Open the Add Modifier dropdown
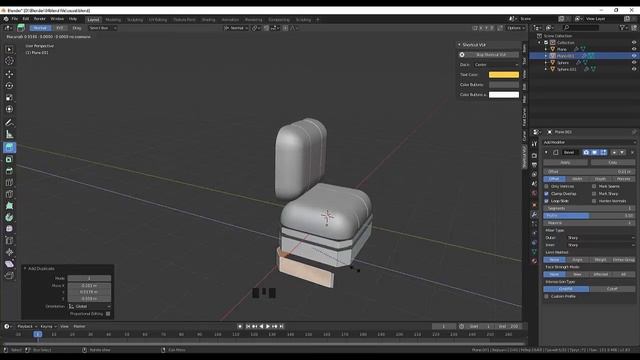Screen dimensions: 640x360 (x=589, y=142)
